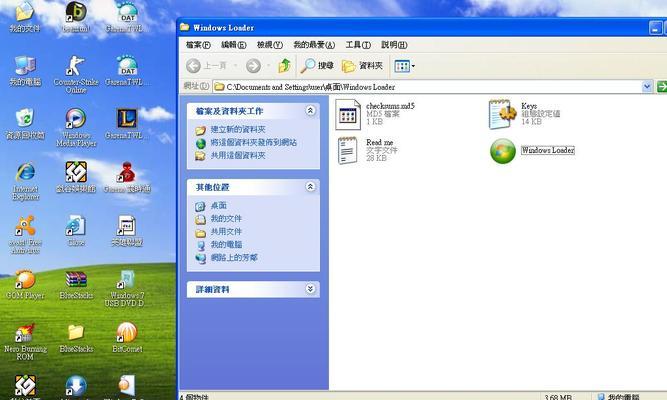The height and width of the screenshot is (400, 667).
Task: Open the 工具(T) menu
Action: point(358,45)
